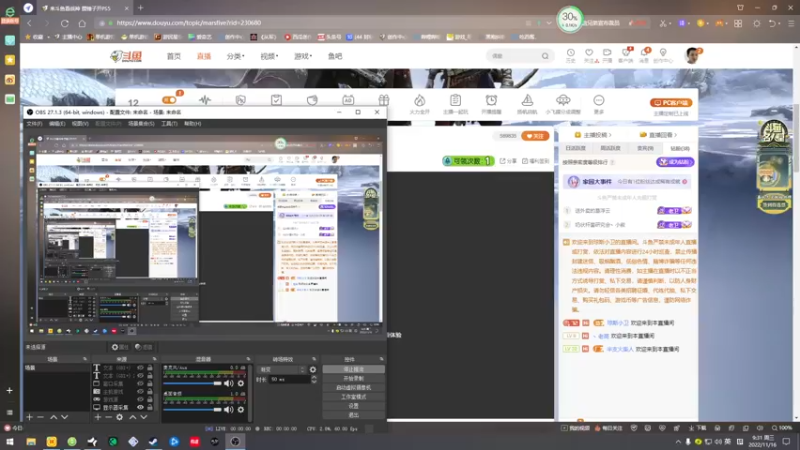Click audio waveform icon in streamer toolbar
Viewport: 800px width, 450px height.
tap(205, 100)
